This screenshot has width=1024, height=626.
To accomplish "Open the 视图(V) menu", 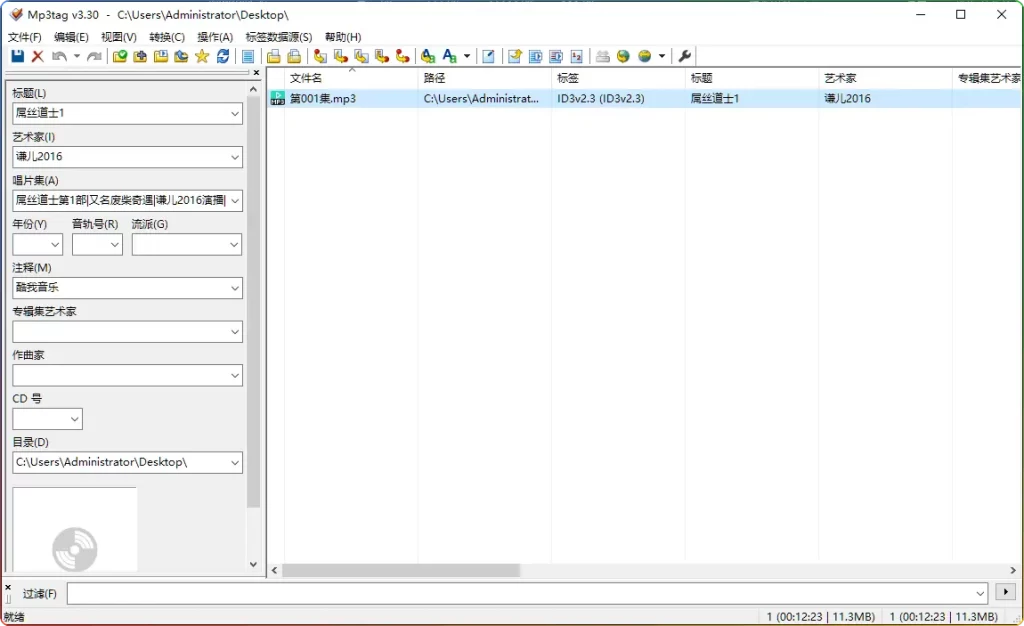I will tap(119, 37).
